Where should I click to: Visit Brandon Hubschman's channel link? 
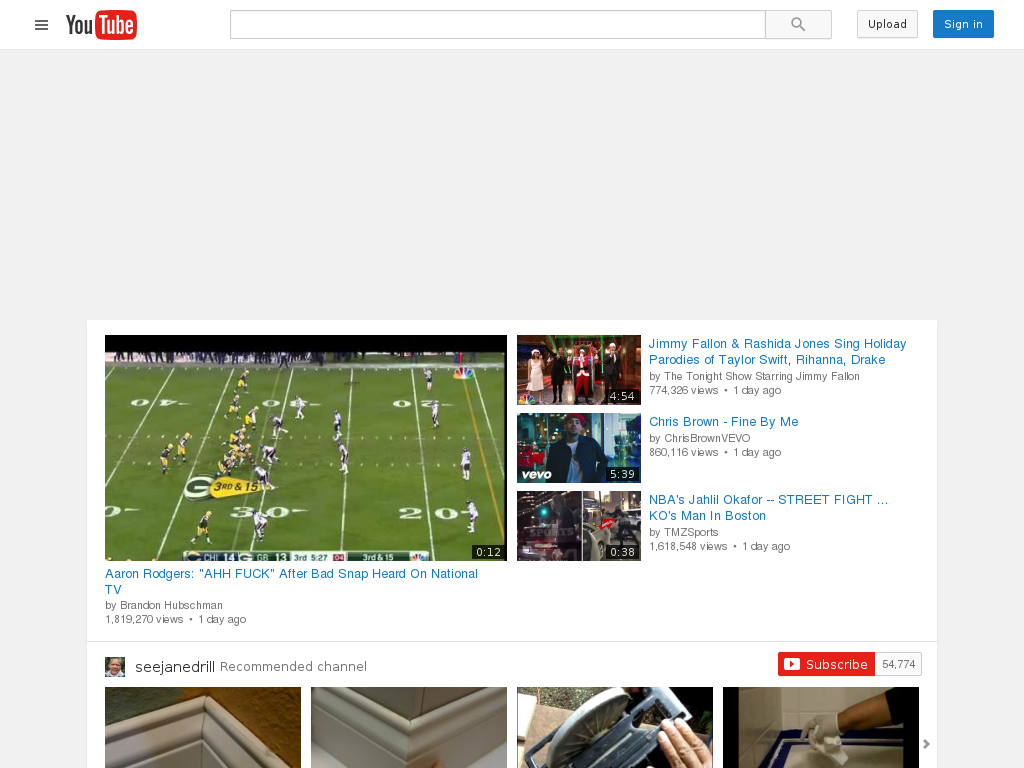[x=171, y=605]
